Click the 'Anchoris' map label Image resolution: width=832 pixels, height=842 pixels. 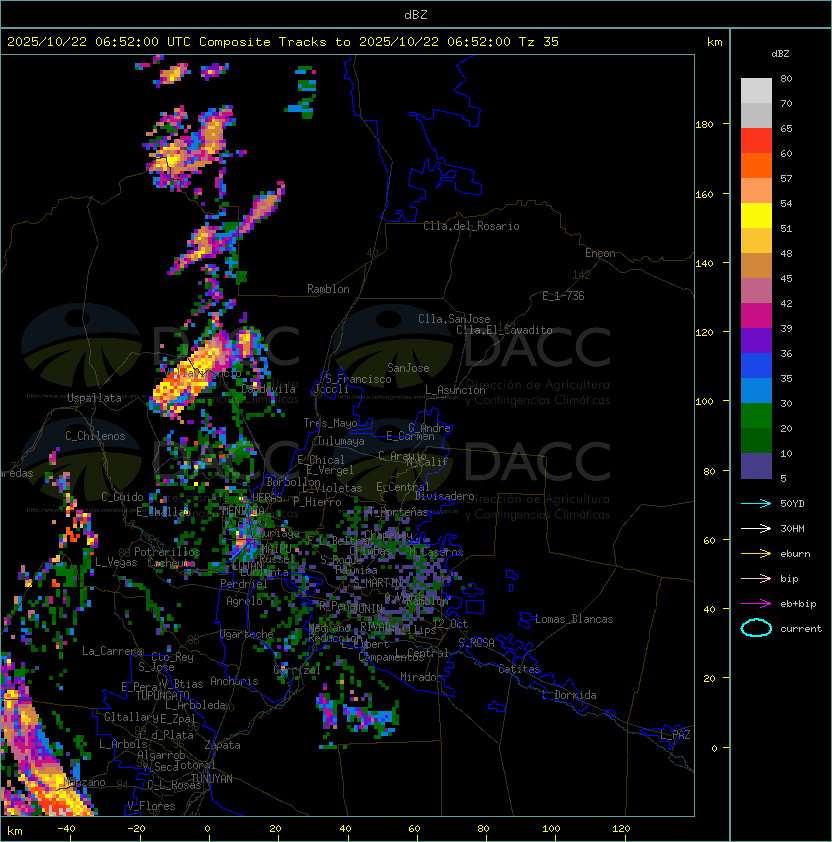point(234,681)
